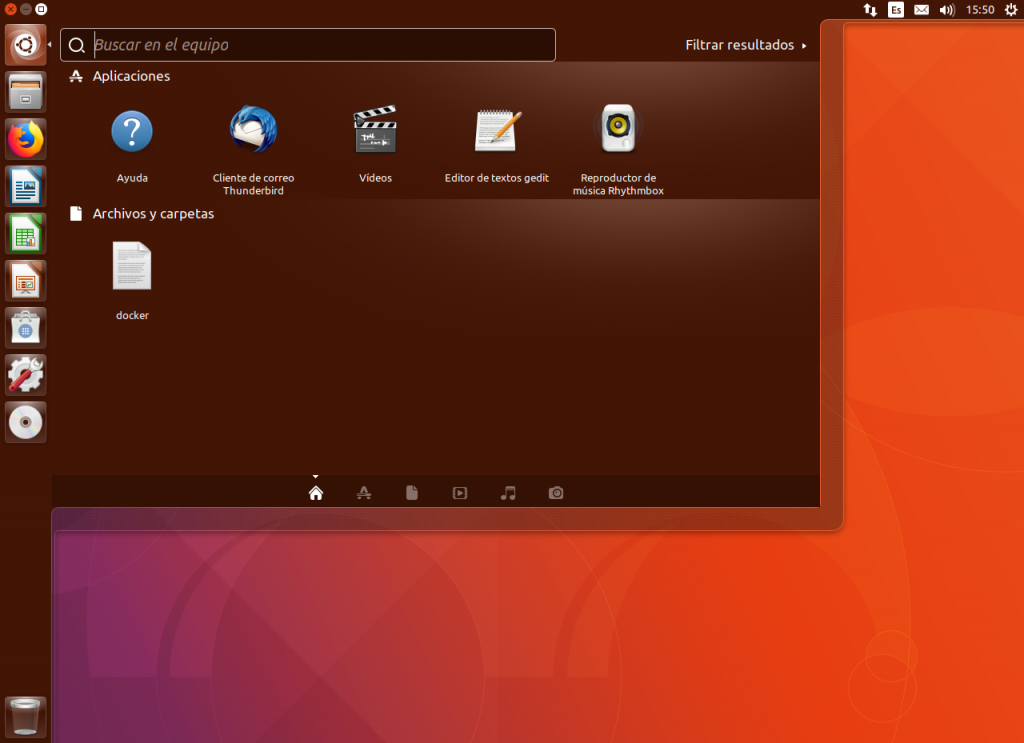This screenshot has height=743, width=1024.
Task: Launch Firefox from the launcher
Action: pos(25,139)
